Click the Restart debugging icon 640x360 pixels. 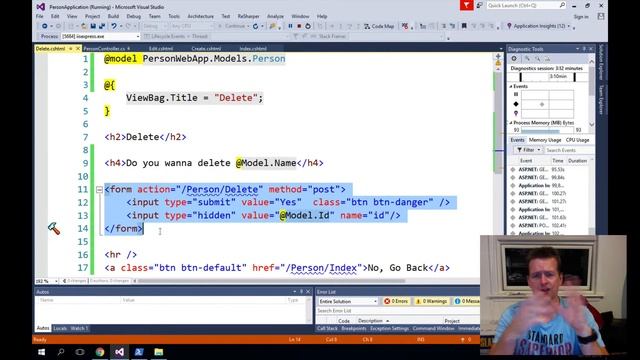pyautogui.click(x=308, y=26)
